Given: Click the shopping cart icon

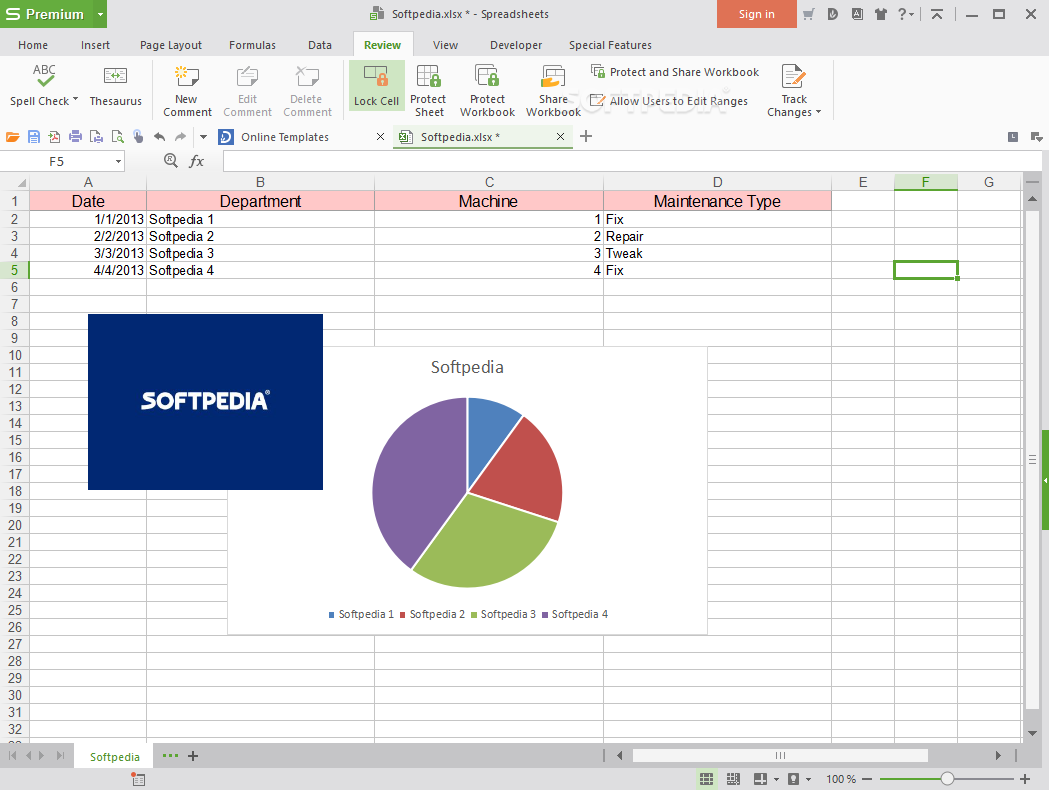Looking at the screenshot, I should pos(809,14).
